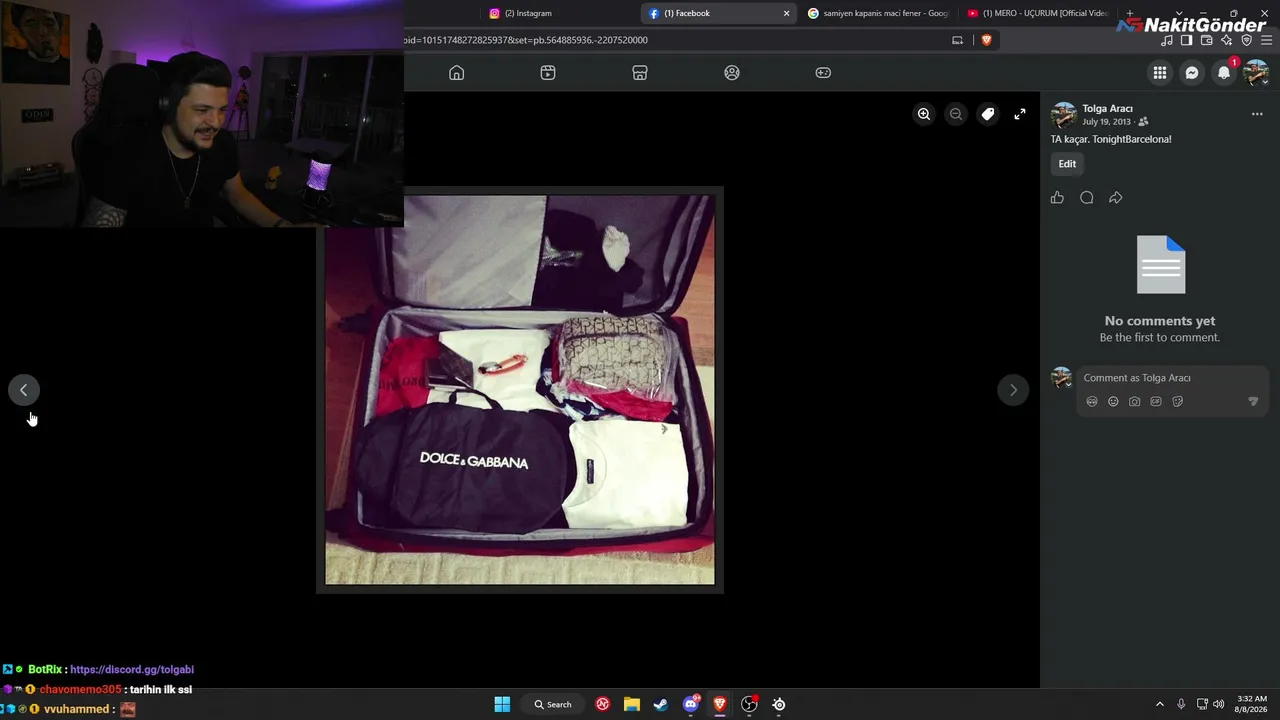The width and height of the screenshot is (1280, 720).
Task: Open Facebook Video (Watch) icon
Action: [x=548, y=73]
